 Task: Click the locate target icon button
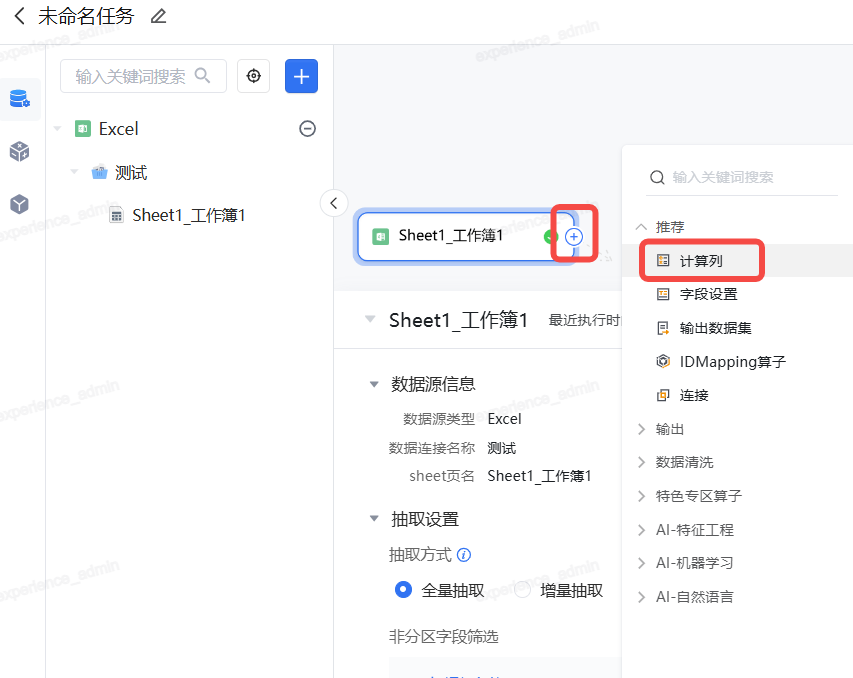pos(254,76)
